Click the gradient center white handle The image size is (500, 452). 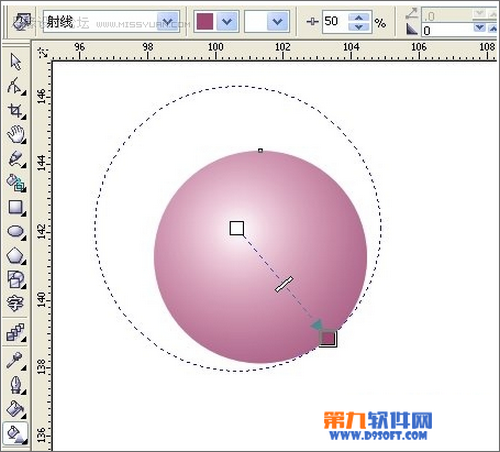point(237,229)
